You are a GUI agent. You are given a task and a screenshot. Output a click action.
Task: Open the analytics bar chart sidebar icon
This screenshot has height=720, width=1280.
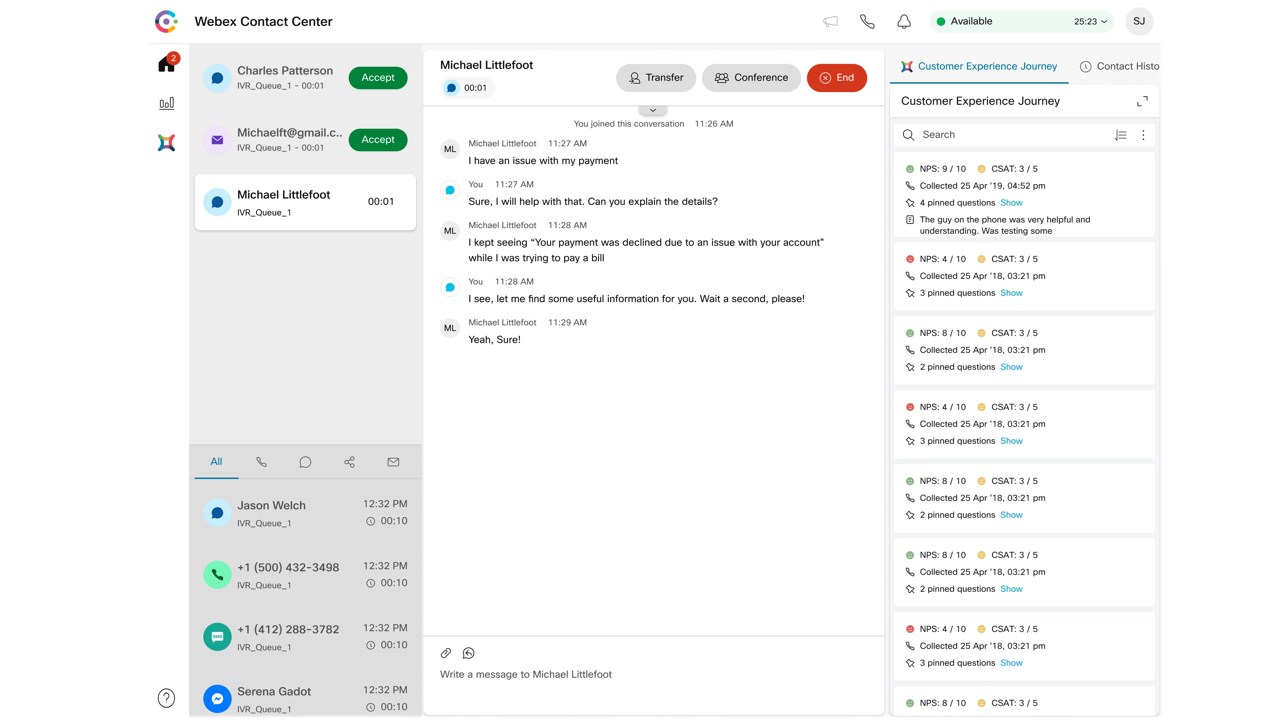[x=167, y=103]
